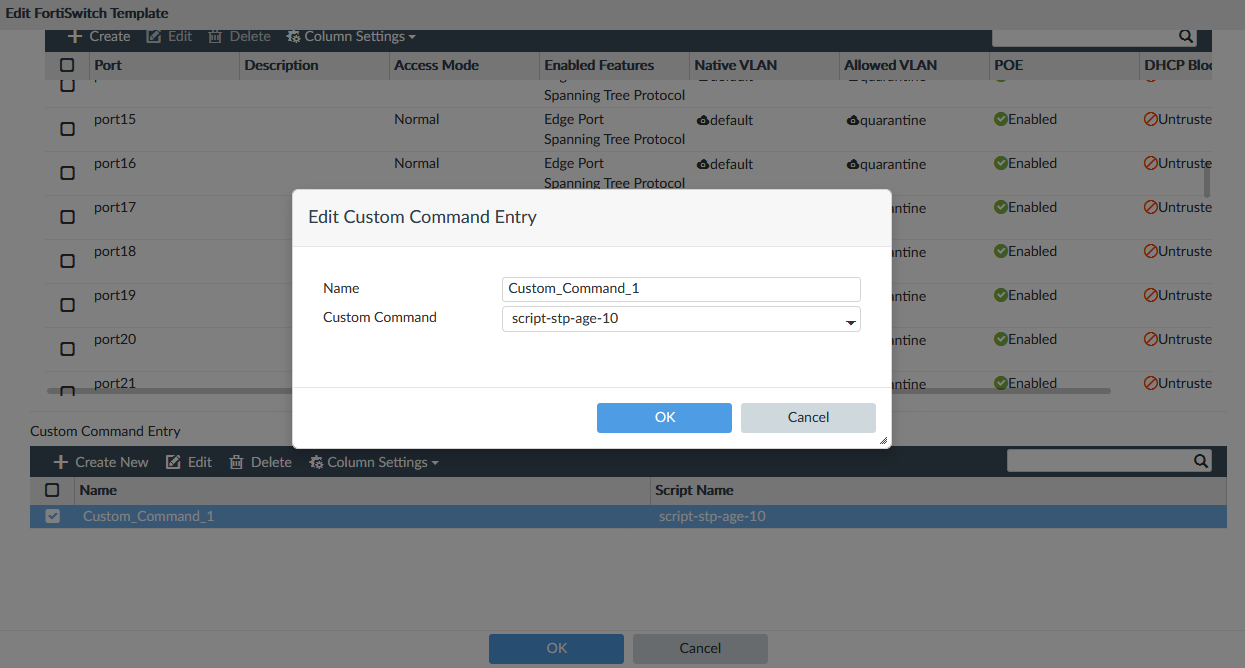The height and width of the screenshot is (668, 1245).
Task: Cancel the Edit Custom Command Entry dialog
Action: pyautogui.click(x=808, y=418)
